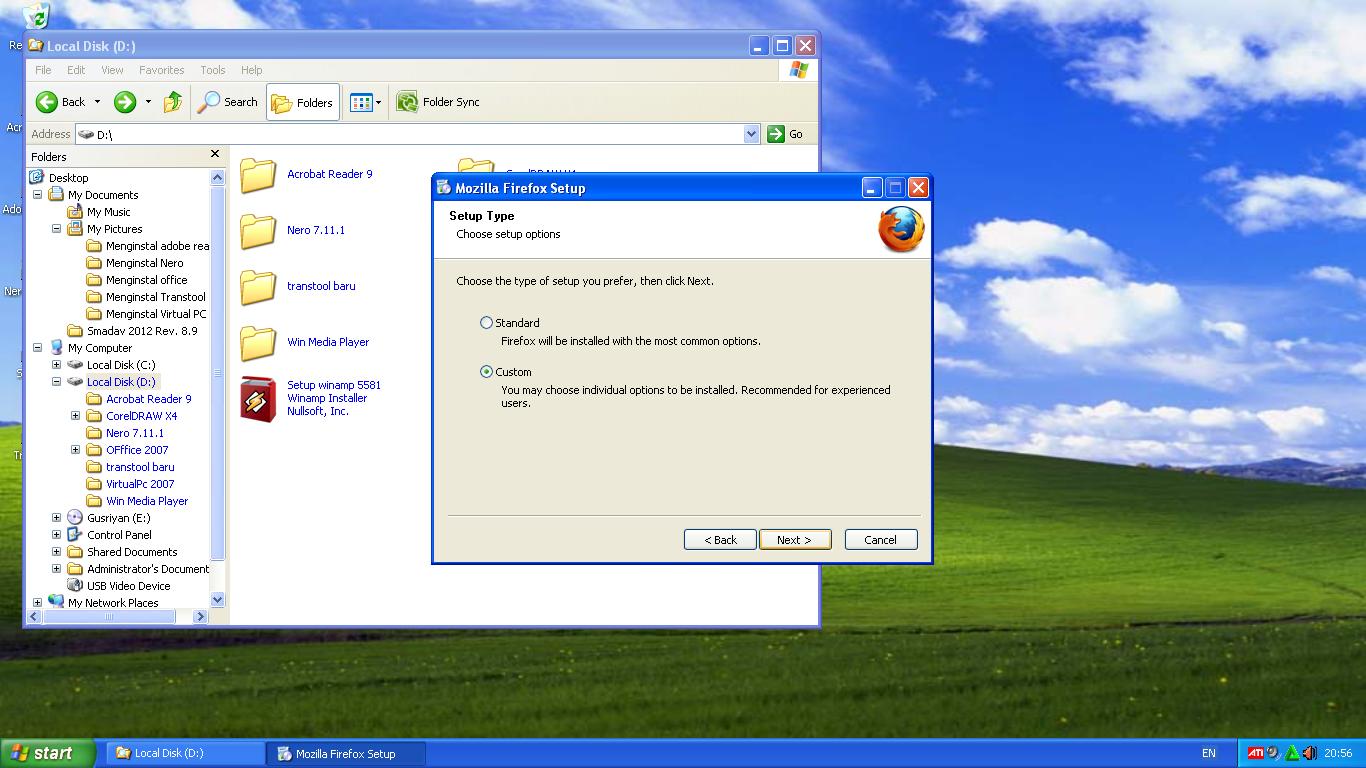
Task: Close the Folders pane with X
Action: (214, 154)
